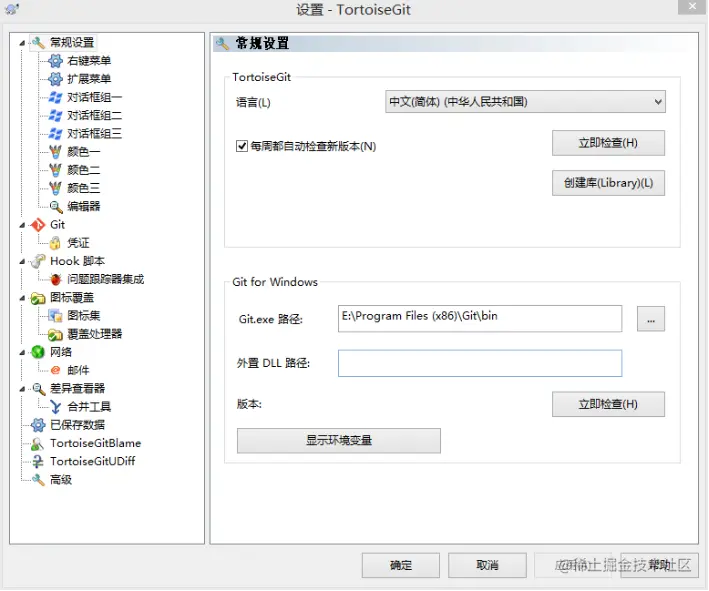Click the gear icon beside 已保存数据
The image size is (709, 591).
[38, 425]
